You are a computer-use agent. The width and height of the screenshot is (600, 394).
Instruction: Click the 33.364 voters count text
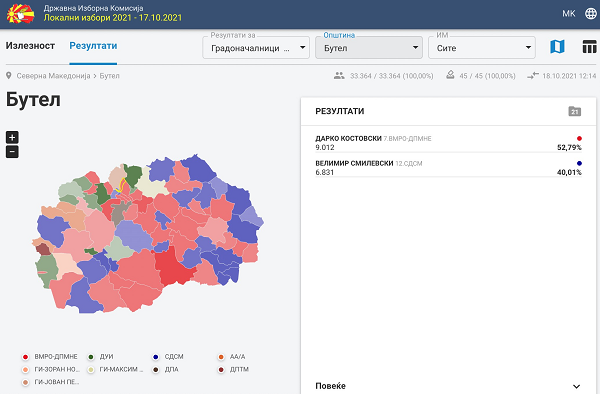[x=391, y=76]
